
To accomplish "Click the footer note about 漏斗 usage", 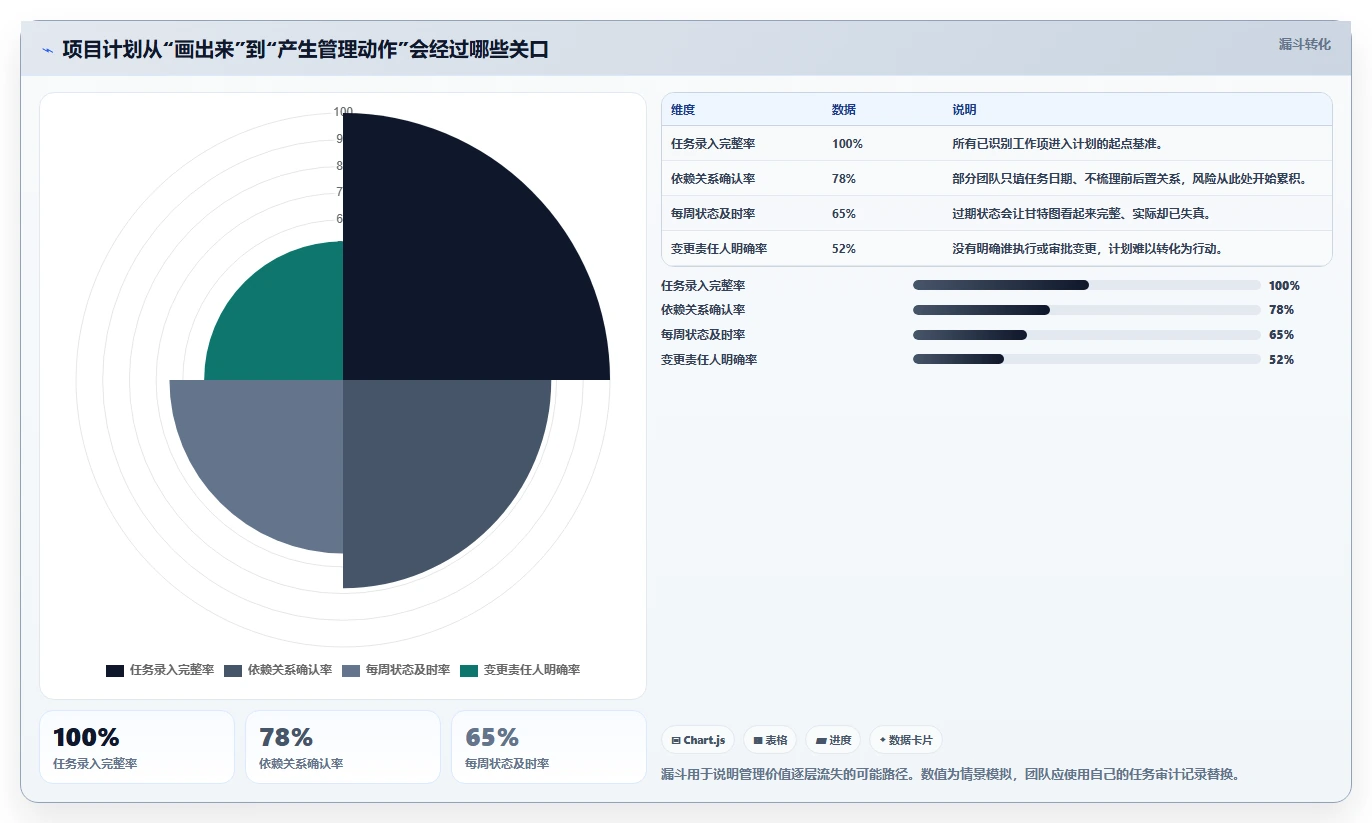I will (951, 775).
